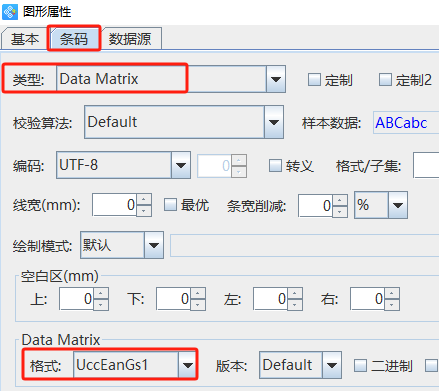Click the 空白区 下 value field
The width and height of the screenshot is (439, 391).
173,299
